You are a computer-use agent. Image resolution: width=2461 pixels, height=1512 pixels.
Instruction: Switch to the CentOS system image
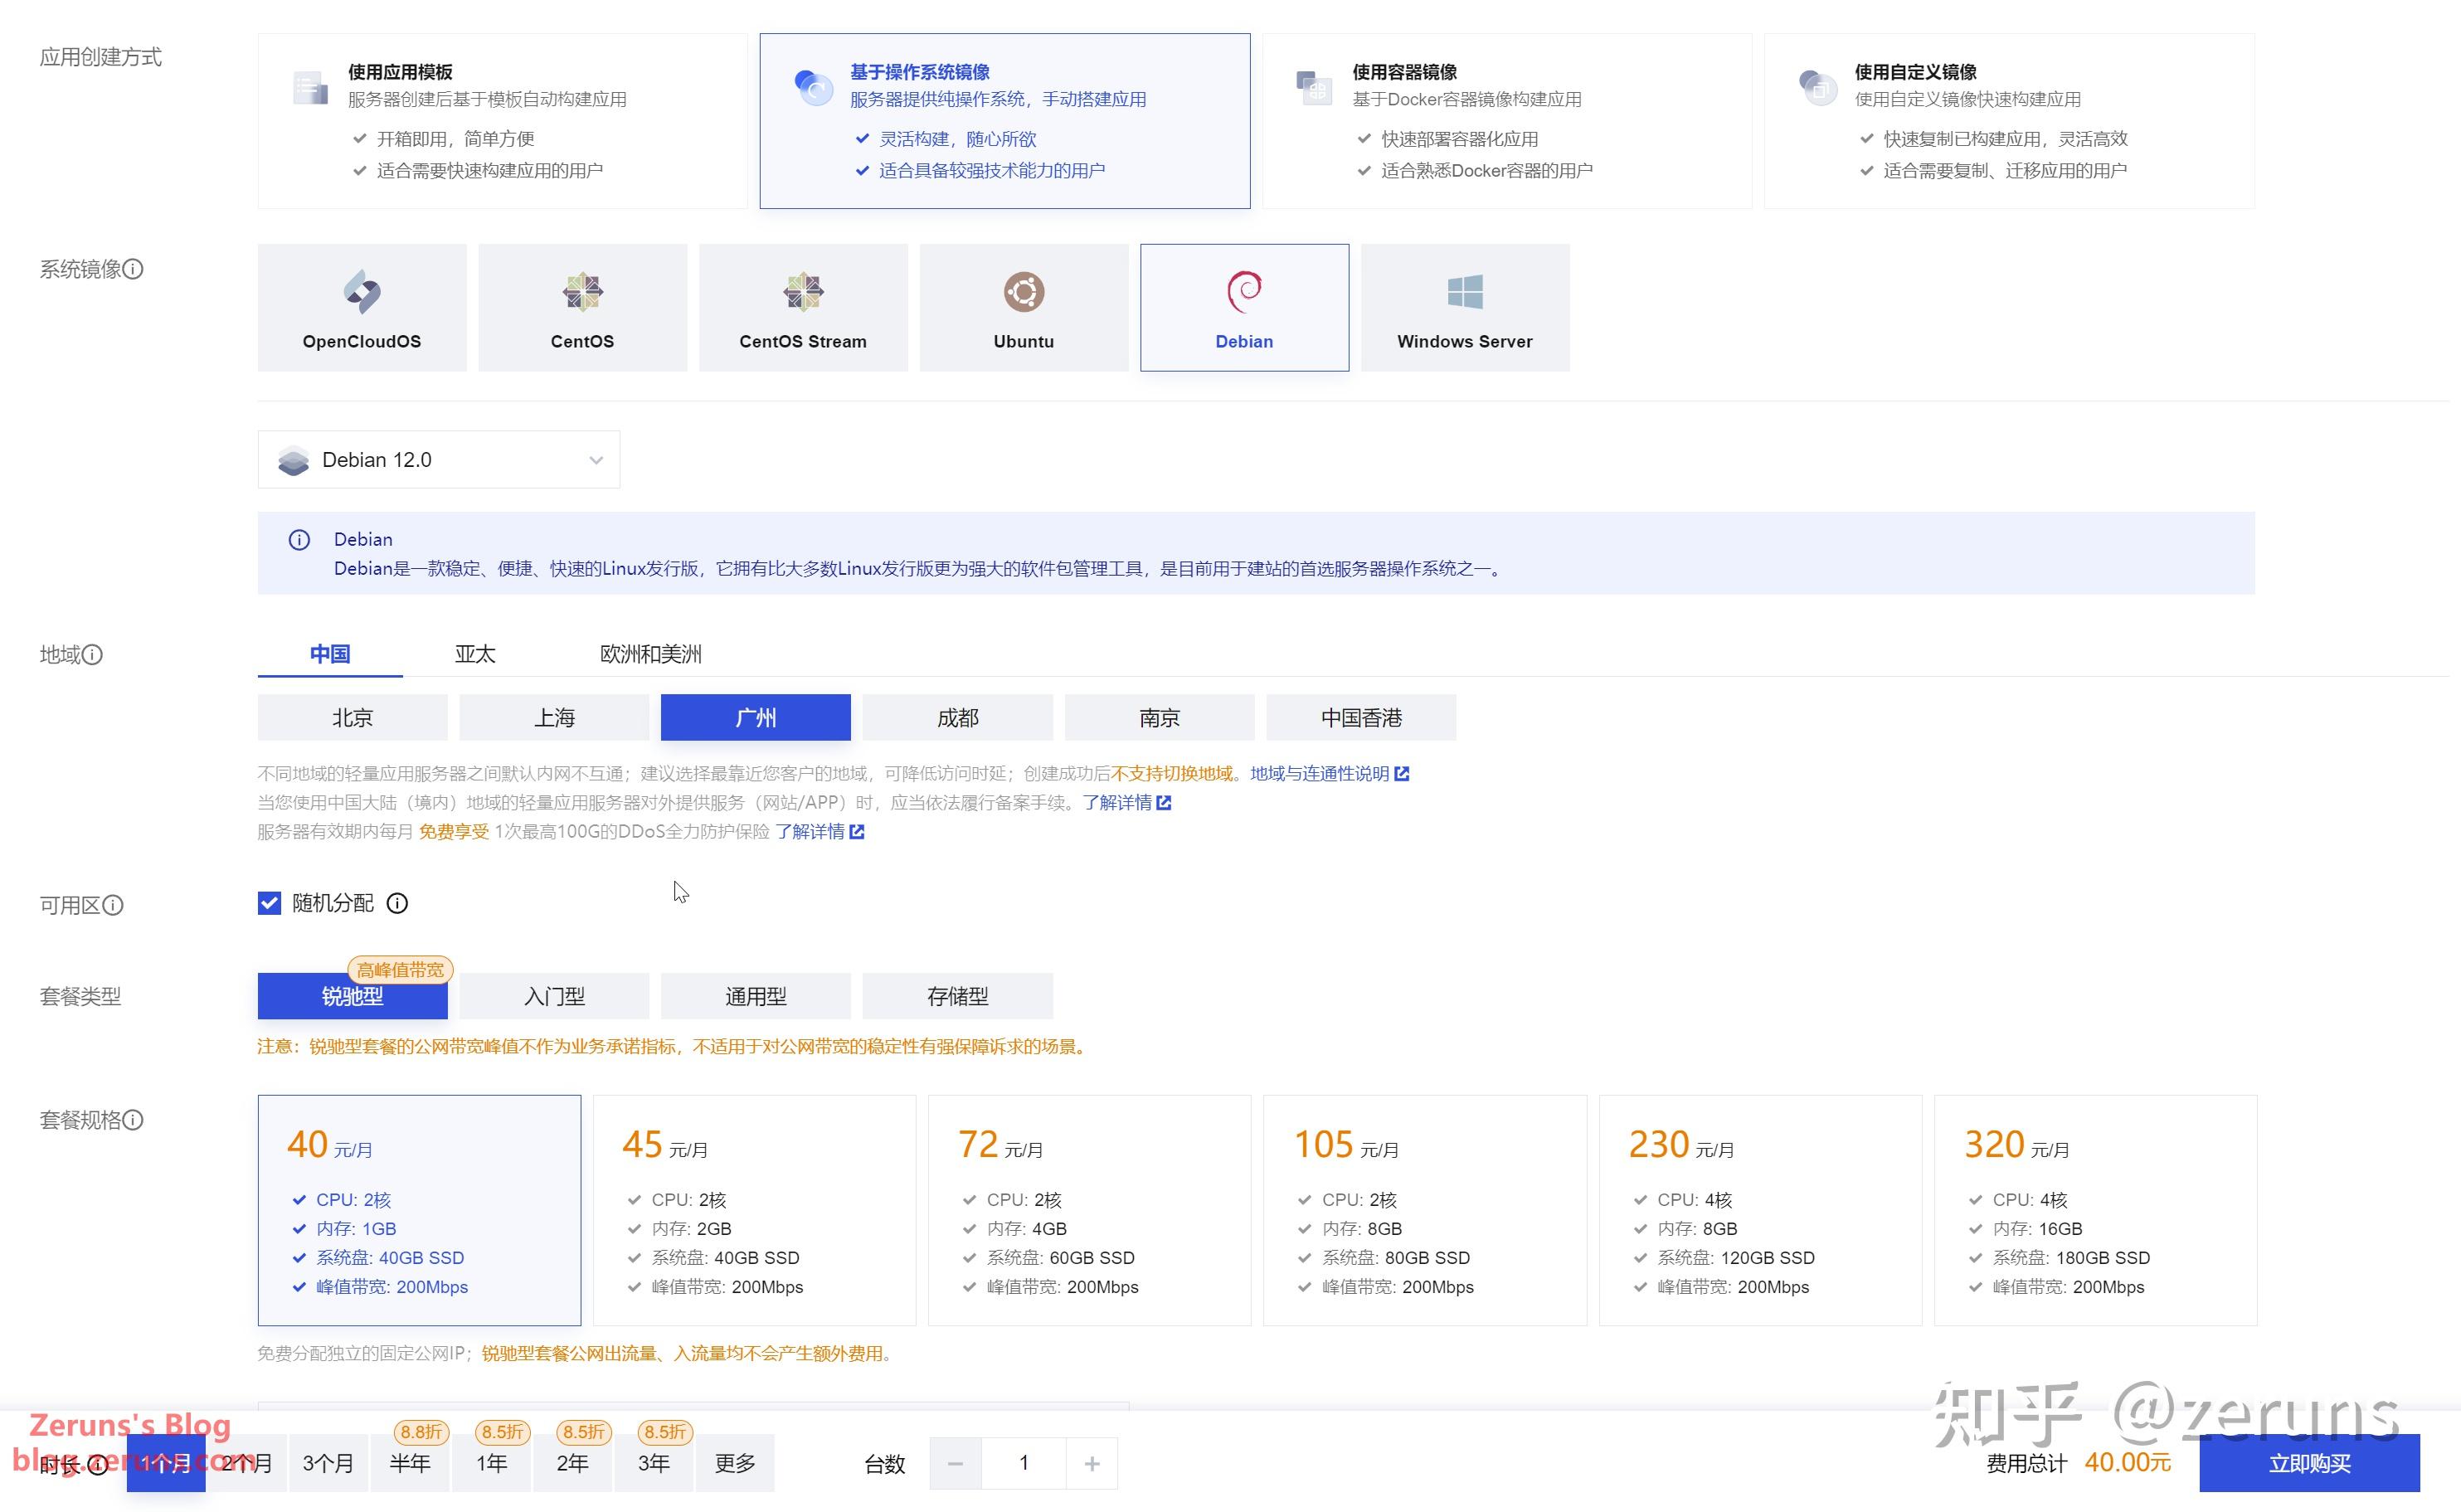[581, 307]
